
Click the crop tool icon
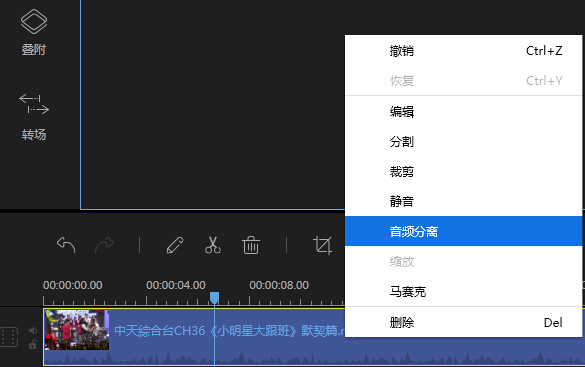(322, 245)
